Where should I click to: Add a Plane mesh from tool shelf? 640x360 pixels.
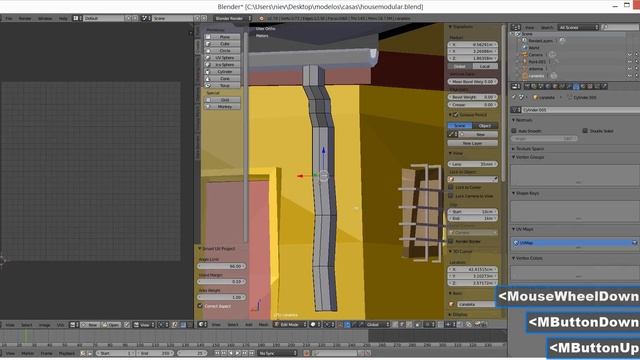tap(222, 37)
